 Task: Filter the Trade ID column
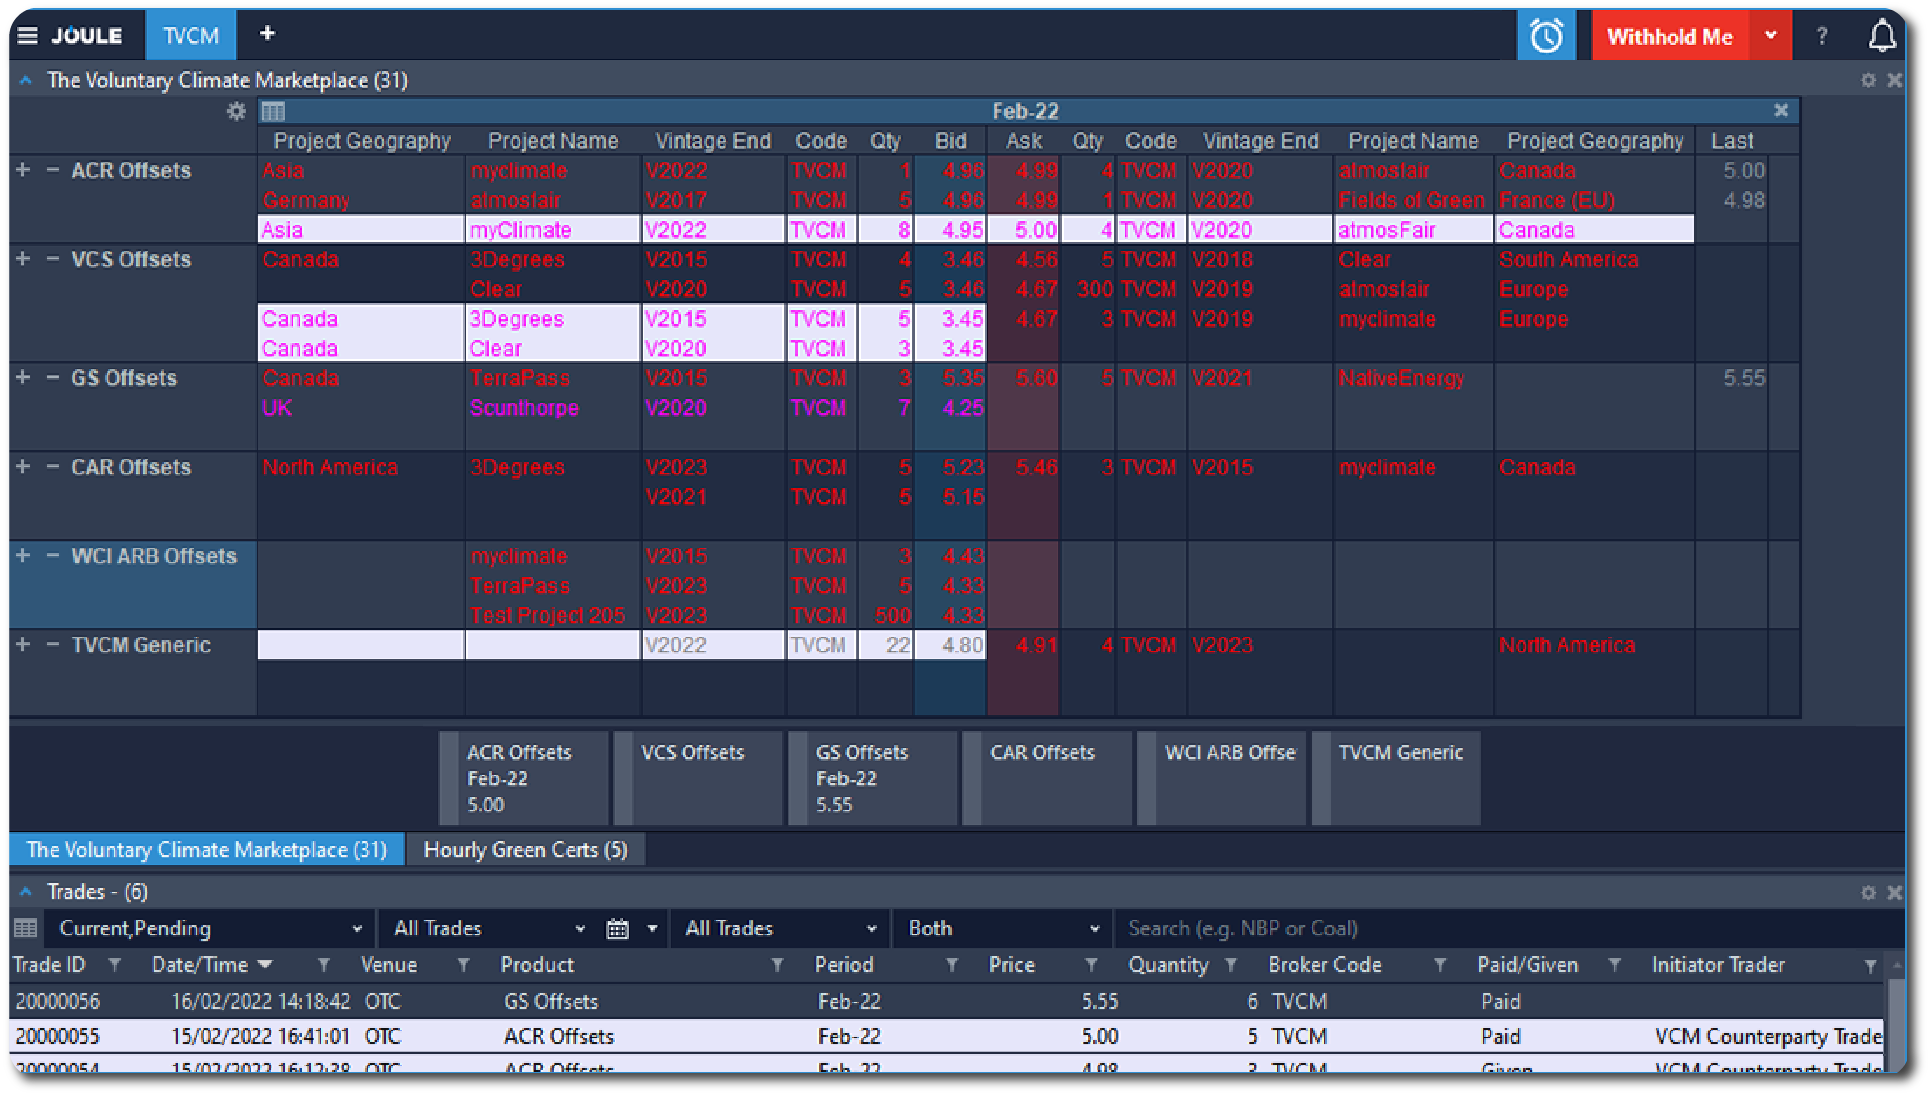point(115,965)
